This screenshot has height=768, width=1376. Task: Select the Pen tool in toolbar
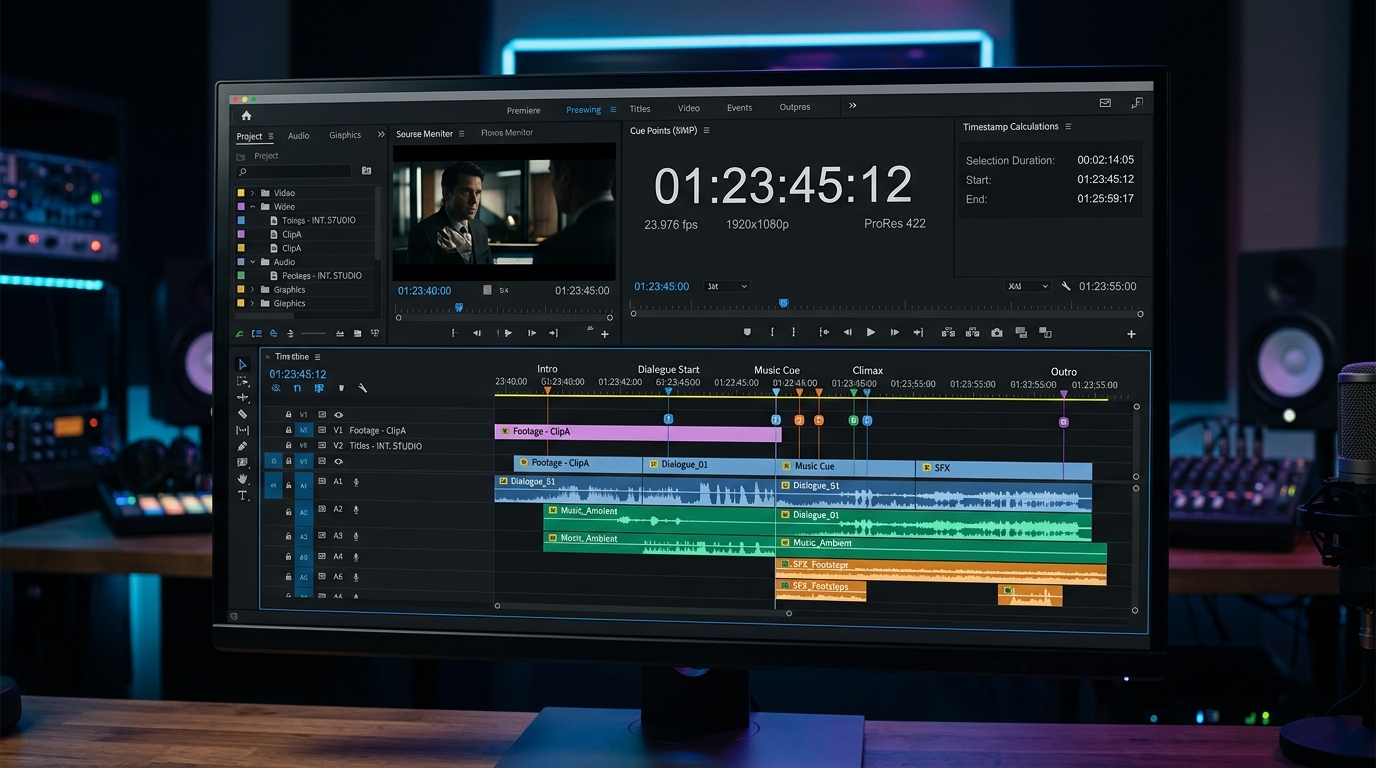tap(242, 446)
